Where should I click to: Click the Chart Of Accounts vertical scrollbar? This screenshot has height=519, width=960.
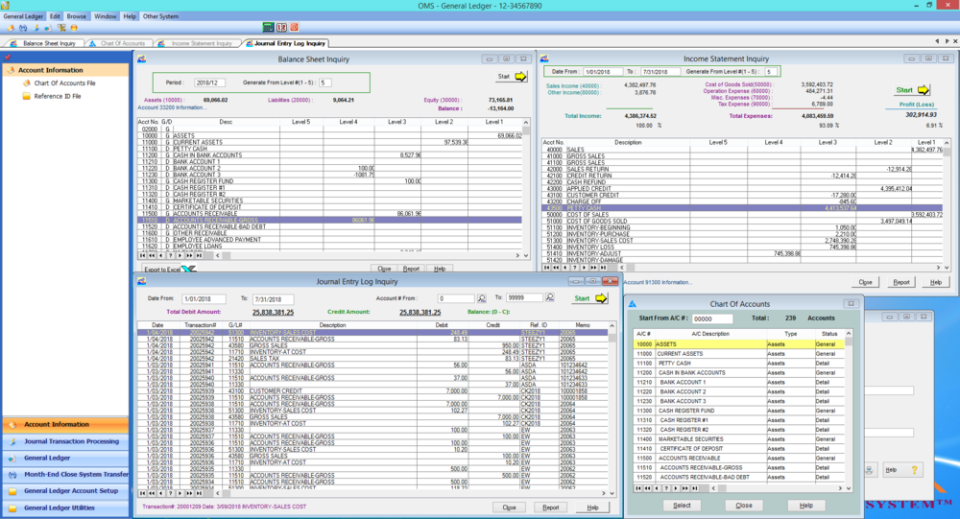(x=849, y=410)
